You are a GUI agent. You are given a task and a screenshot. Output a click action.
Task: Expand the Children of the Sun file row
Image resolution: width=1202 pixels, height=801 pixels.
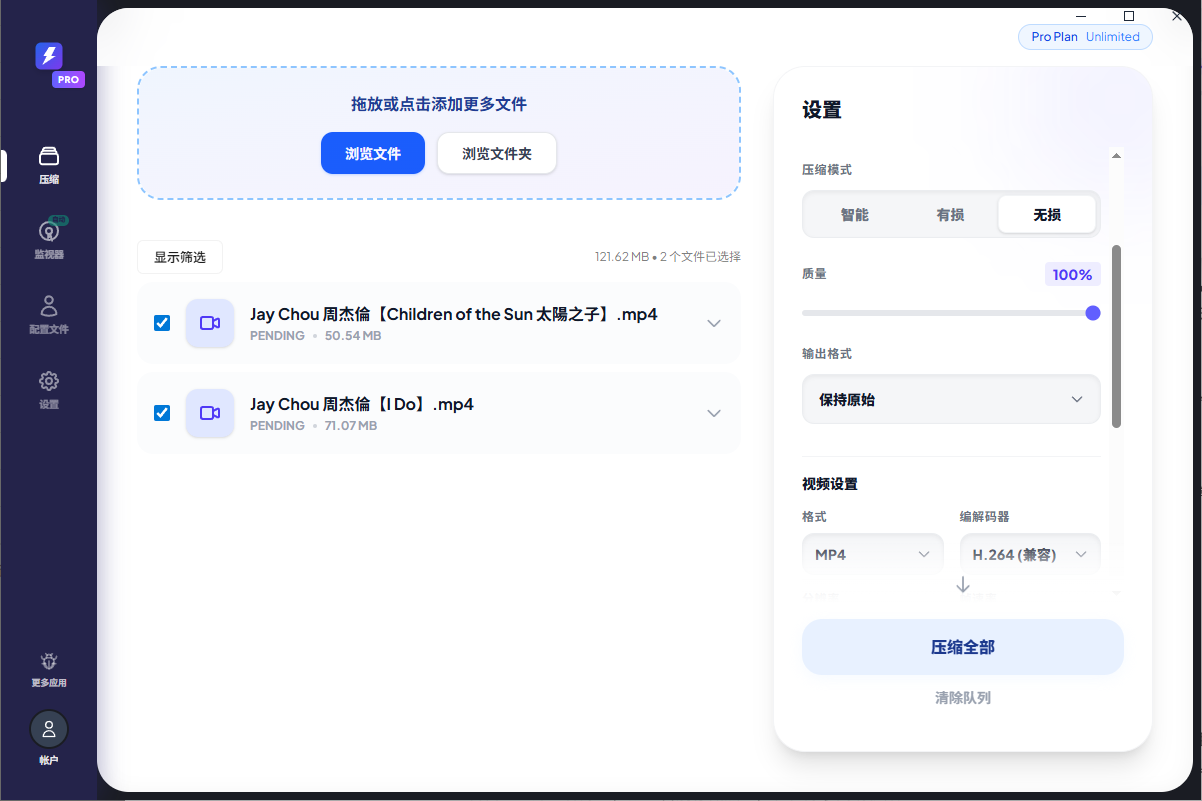tap(714, 323)
